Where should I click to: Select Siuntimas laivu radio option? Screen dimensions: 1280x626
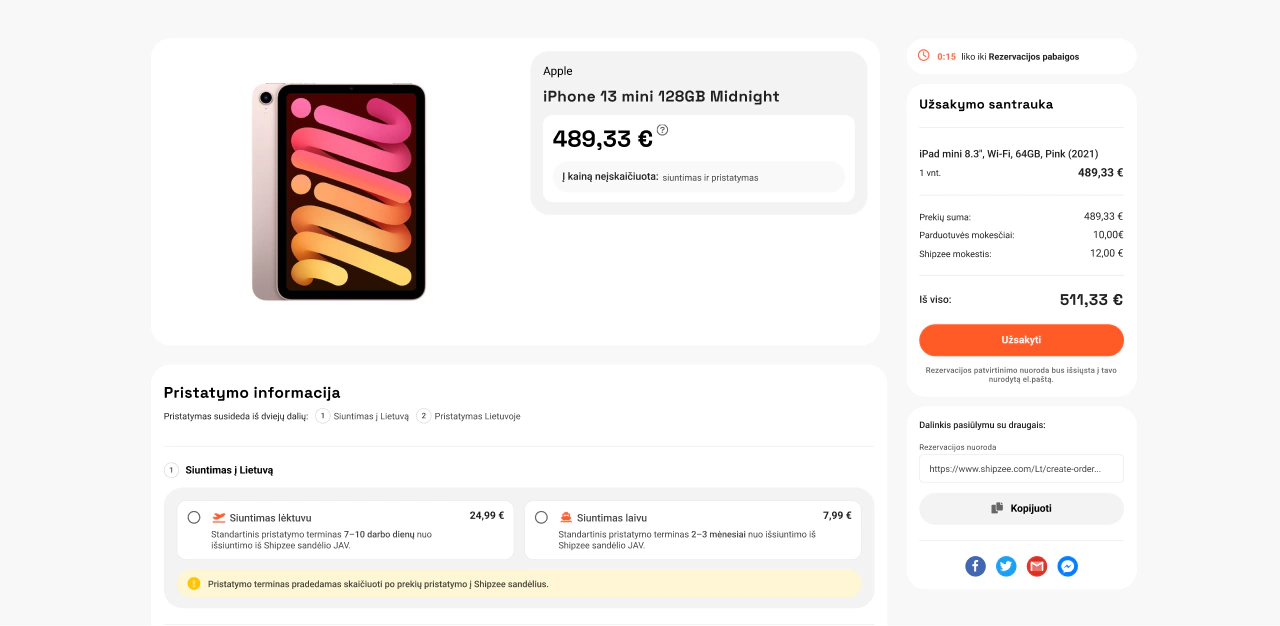541,517
